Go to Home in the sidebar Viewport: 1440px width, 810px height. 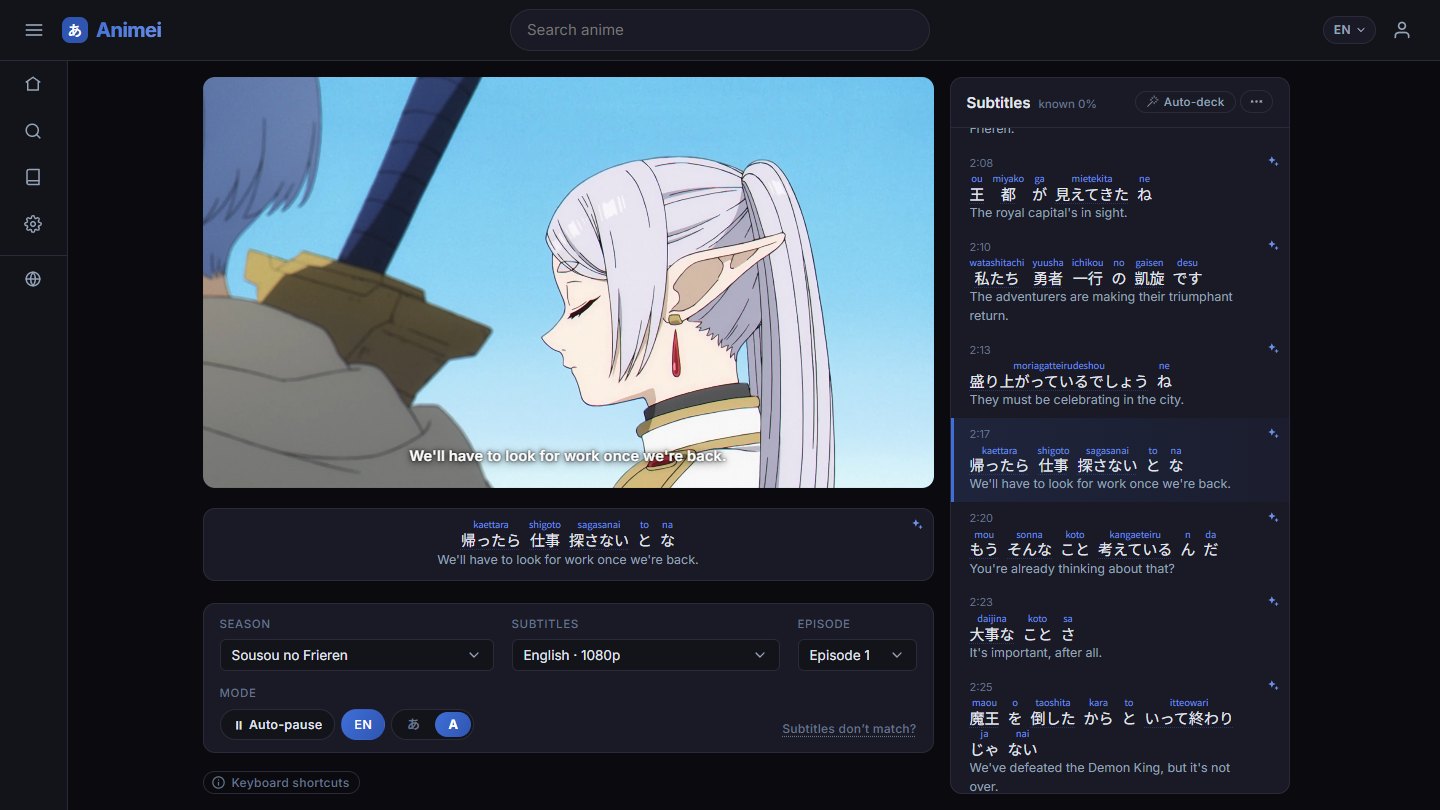coord(33,84)
